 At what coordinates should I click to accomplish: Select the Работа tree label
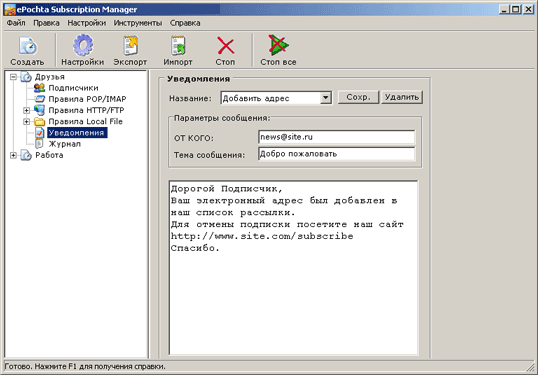coord(49,155)
